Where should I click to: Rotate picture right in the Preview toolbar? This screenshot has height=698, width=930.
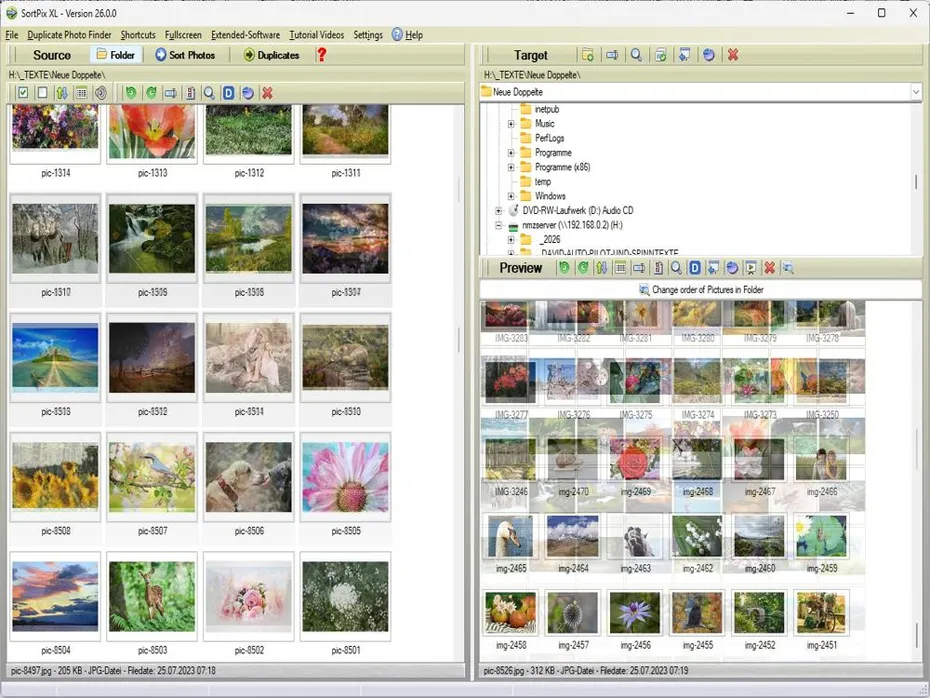[x=583, y=267]
